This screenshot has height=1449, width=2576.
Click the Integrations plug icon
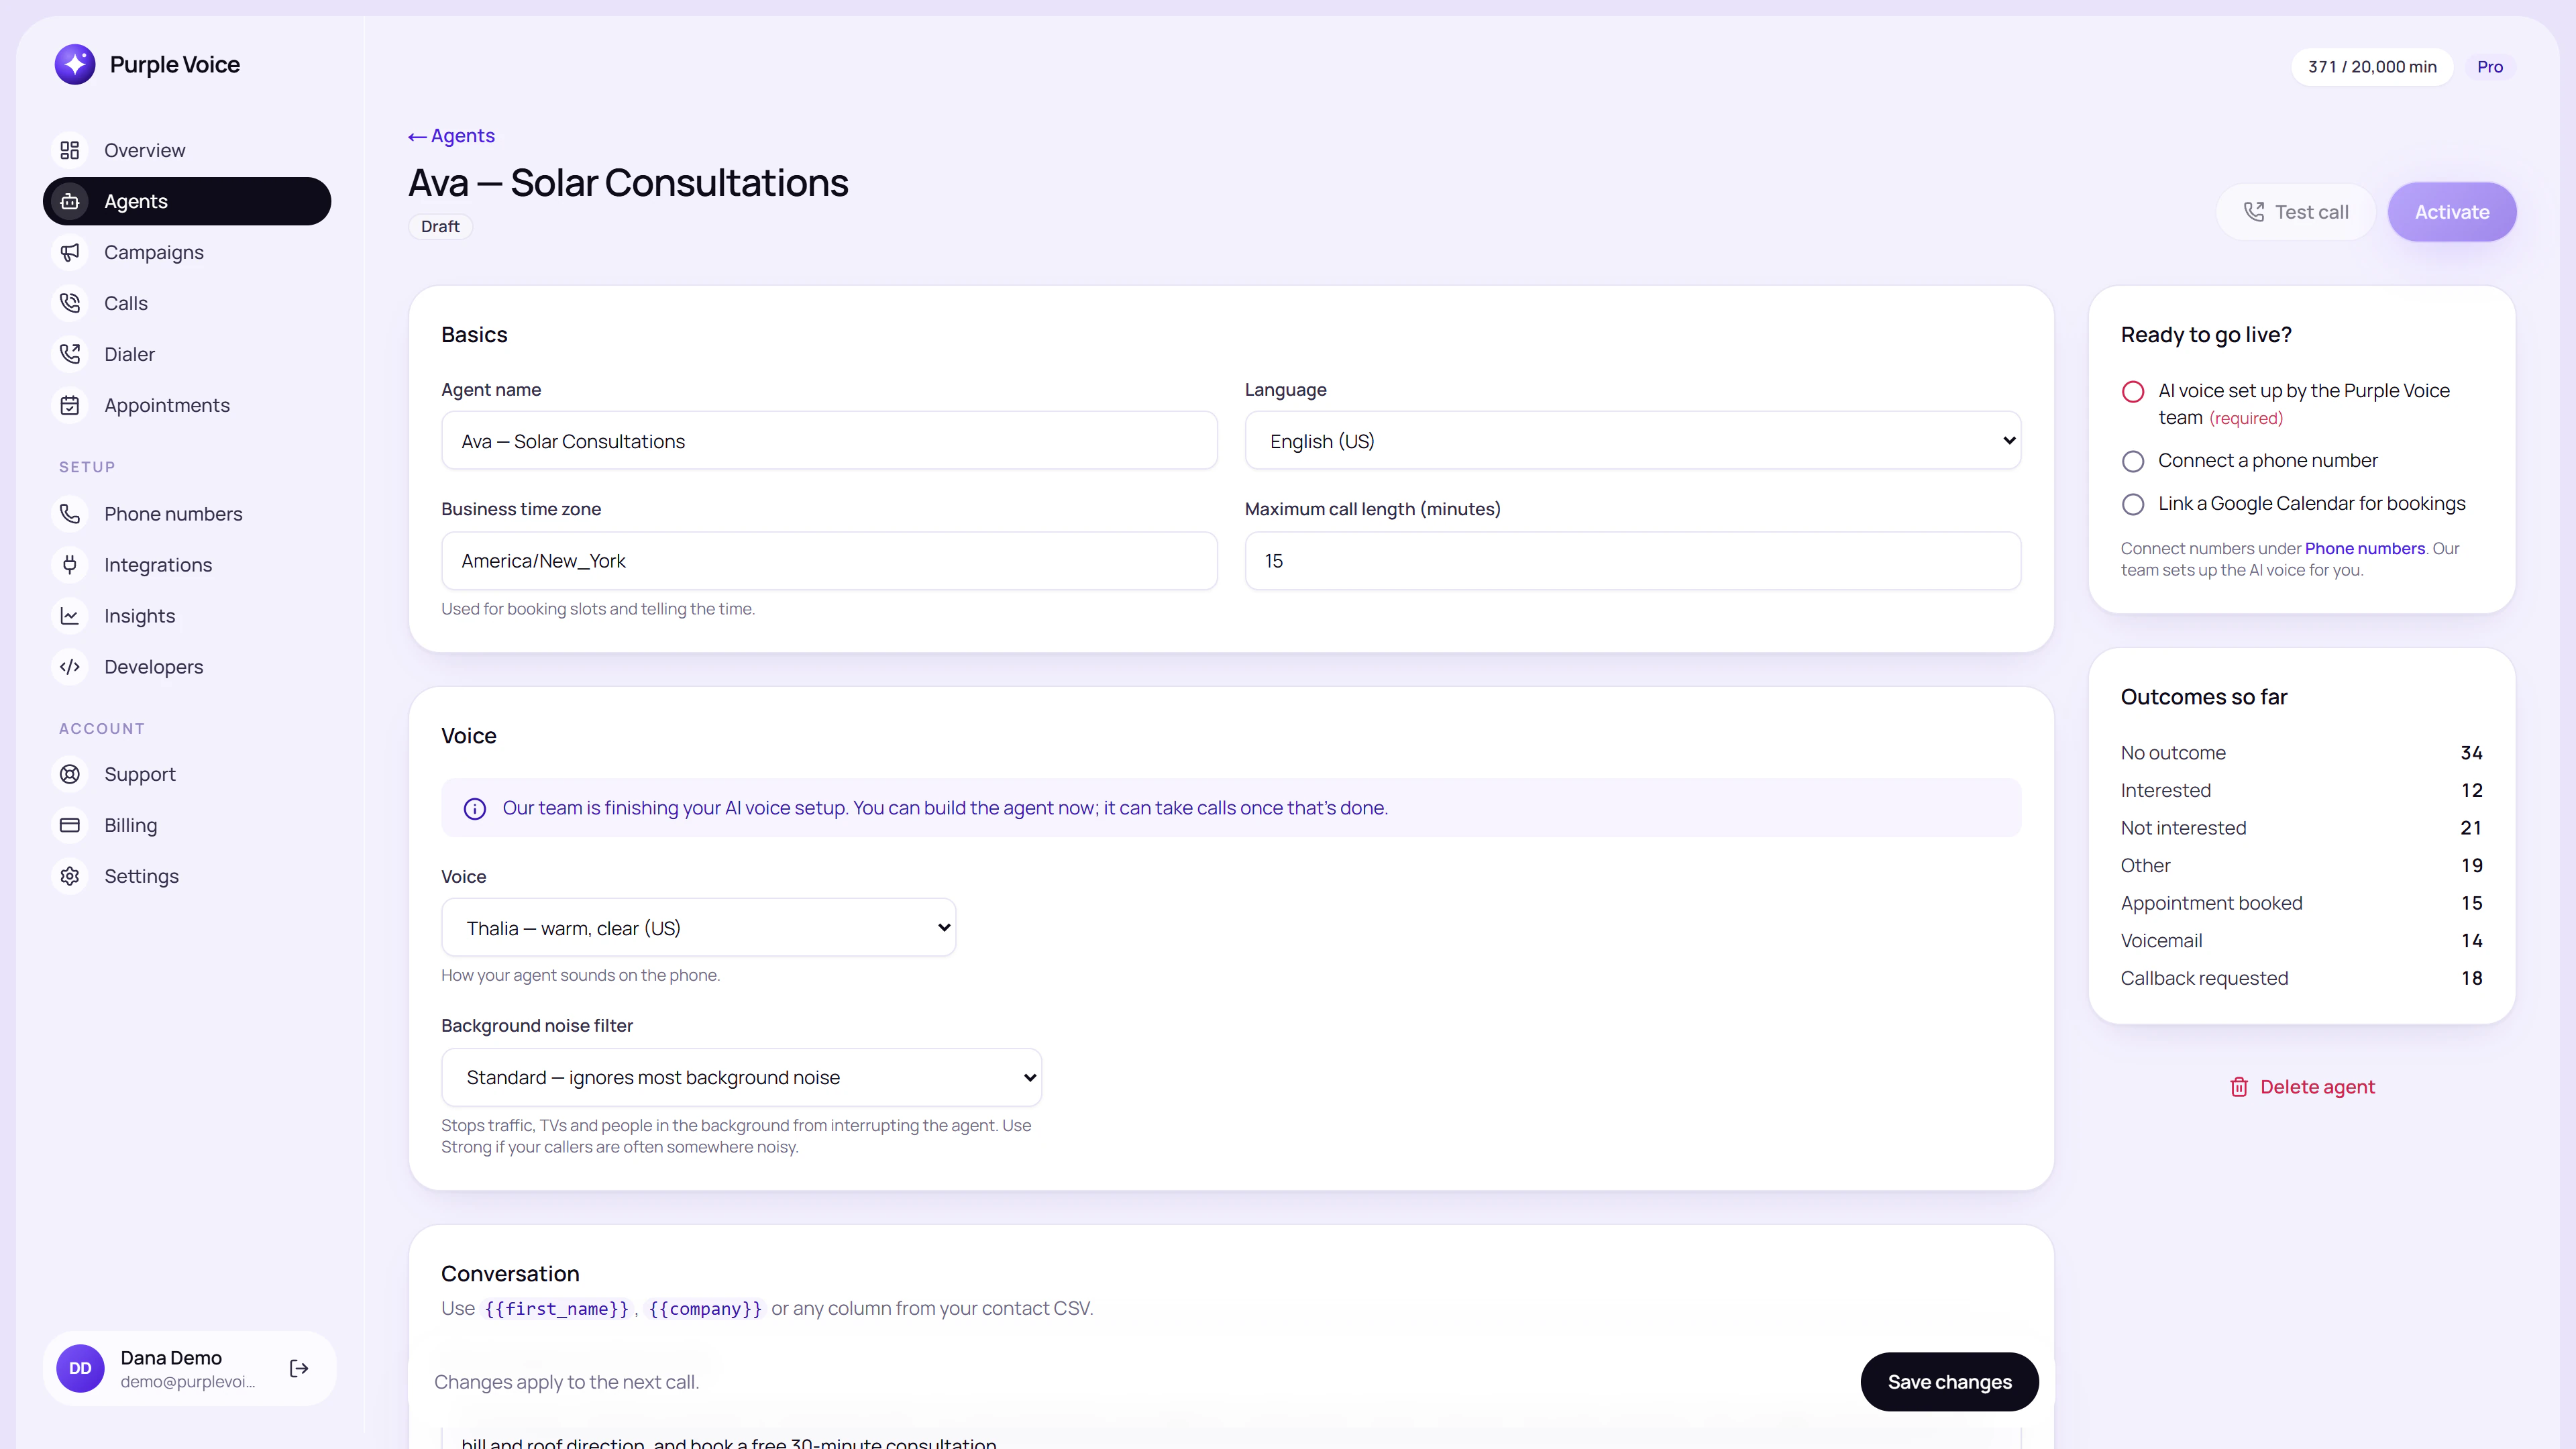point(70,565)
